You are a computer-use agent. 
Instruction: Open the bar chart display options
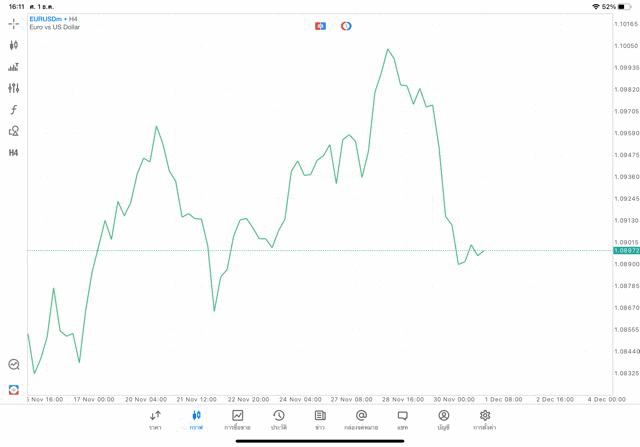[x=14, y=67]
